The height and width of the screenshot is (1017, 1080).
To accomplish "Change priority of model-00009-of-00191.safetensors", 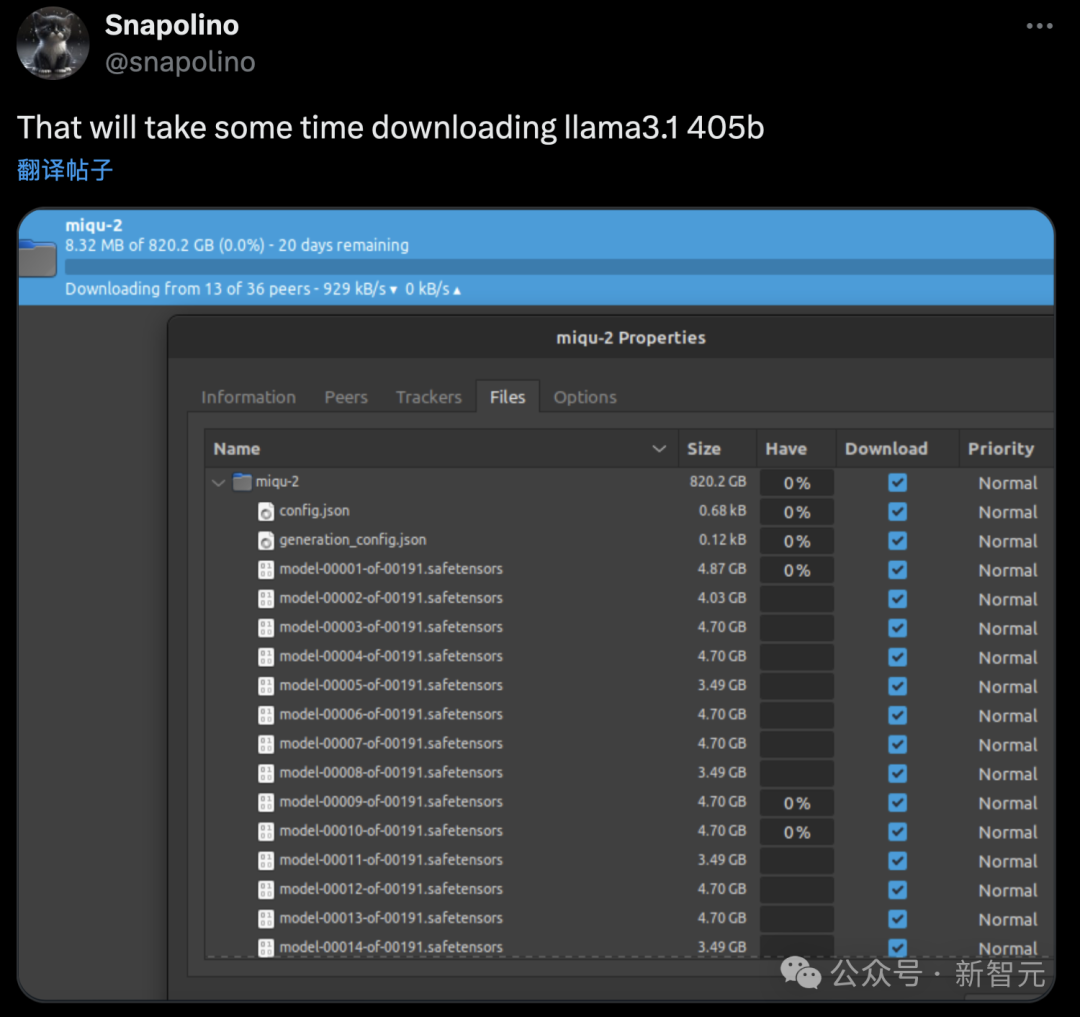I will [1008, 804].
